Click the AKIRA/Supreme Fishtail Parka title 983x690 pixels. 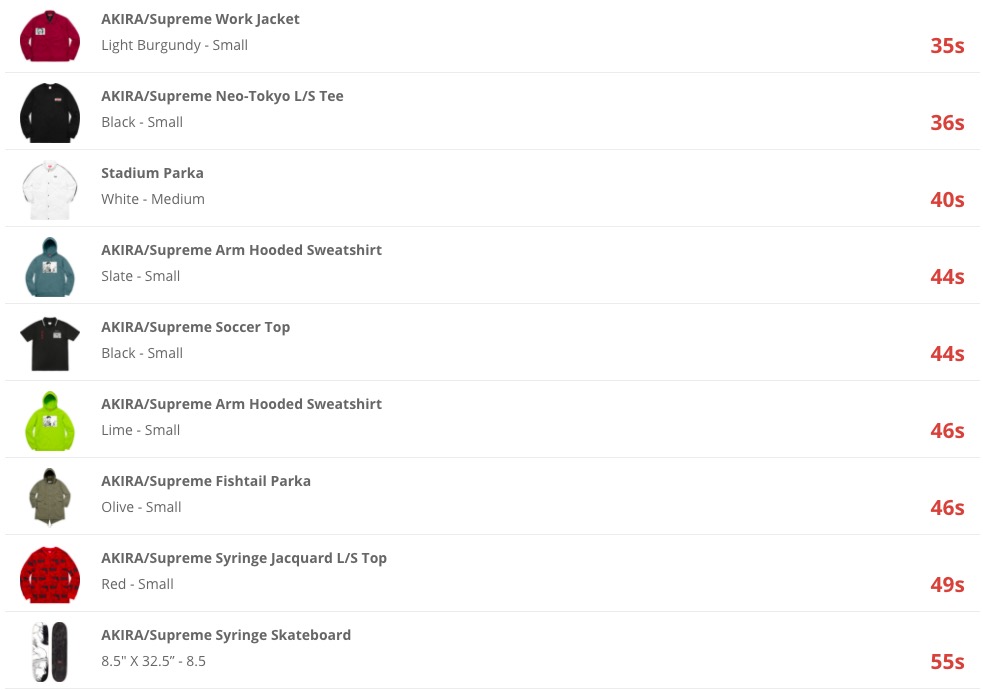[206, 481]
